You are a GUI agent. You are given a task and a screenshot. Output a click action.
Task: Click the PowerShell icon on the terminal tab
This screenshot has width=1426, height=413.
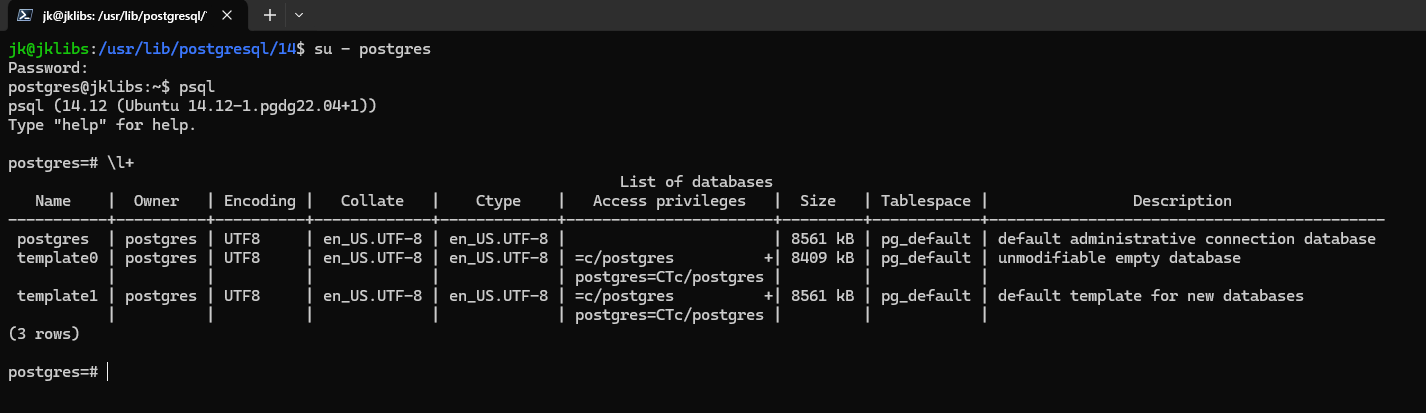tap(22, 15)
